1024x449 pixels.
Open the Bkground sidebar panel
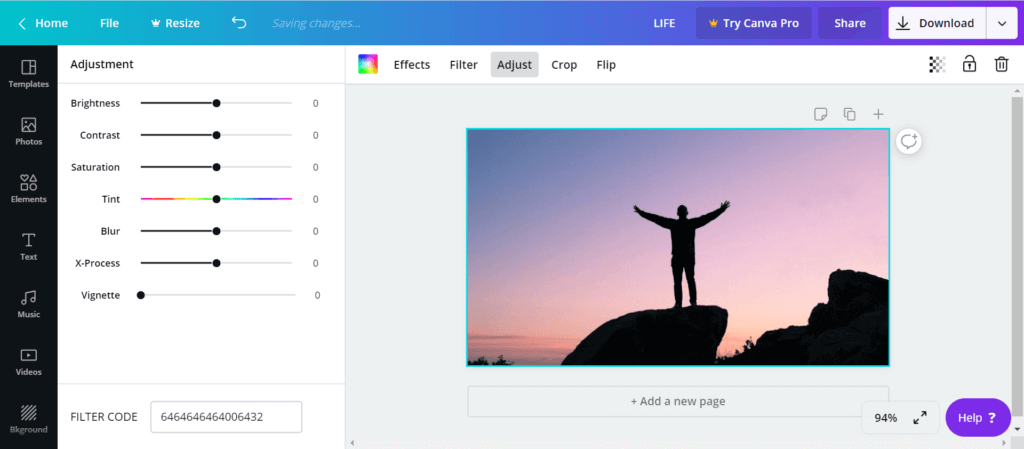29,419
